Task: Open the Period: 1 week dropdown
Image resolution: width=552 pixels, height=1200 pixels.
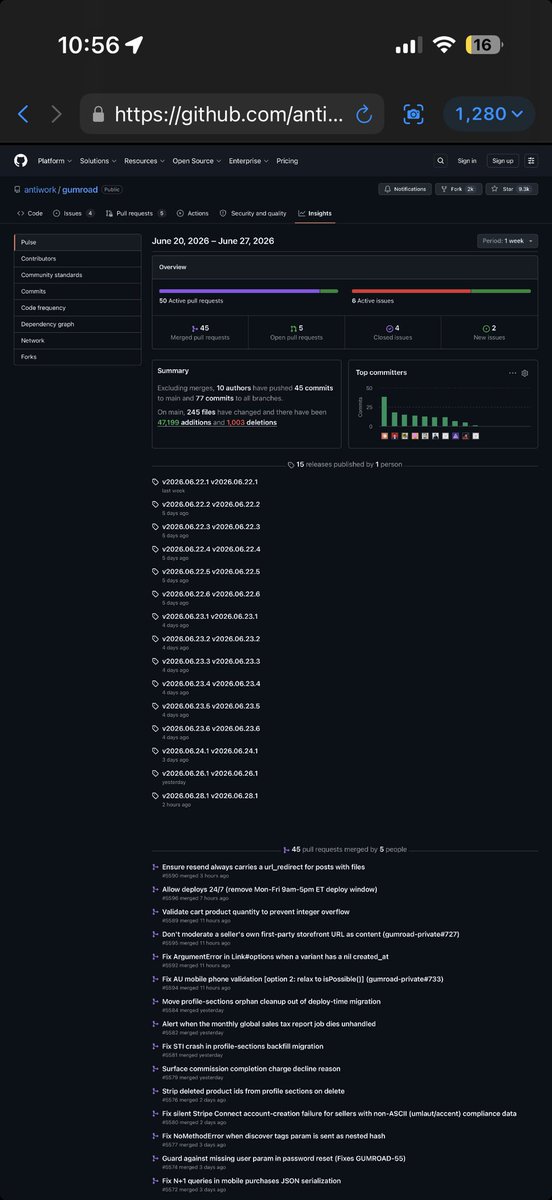Action: pos(507,241)
